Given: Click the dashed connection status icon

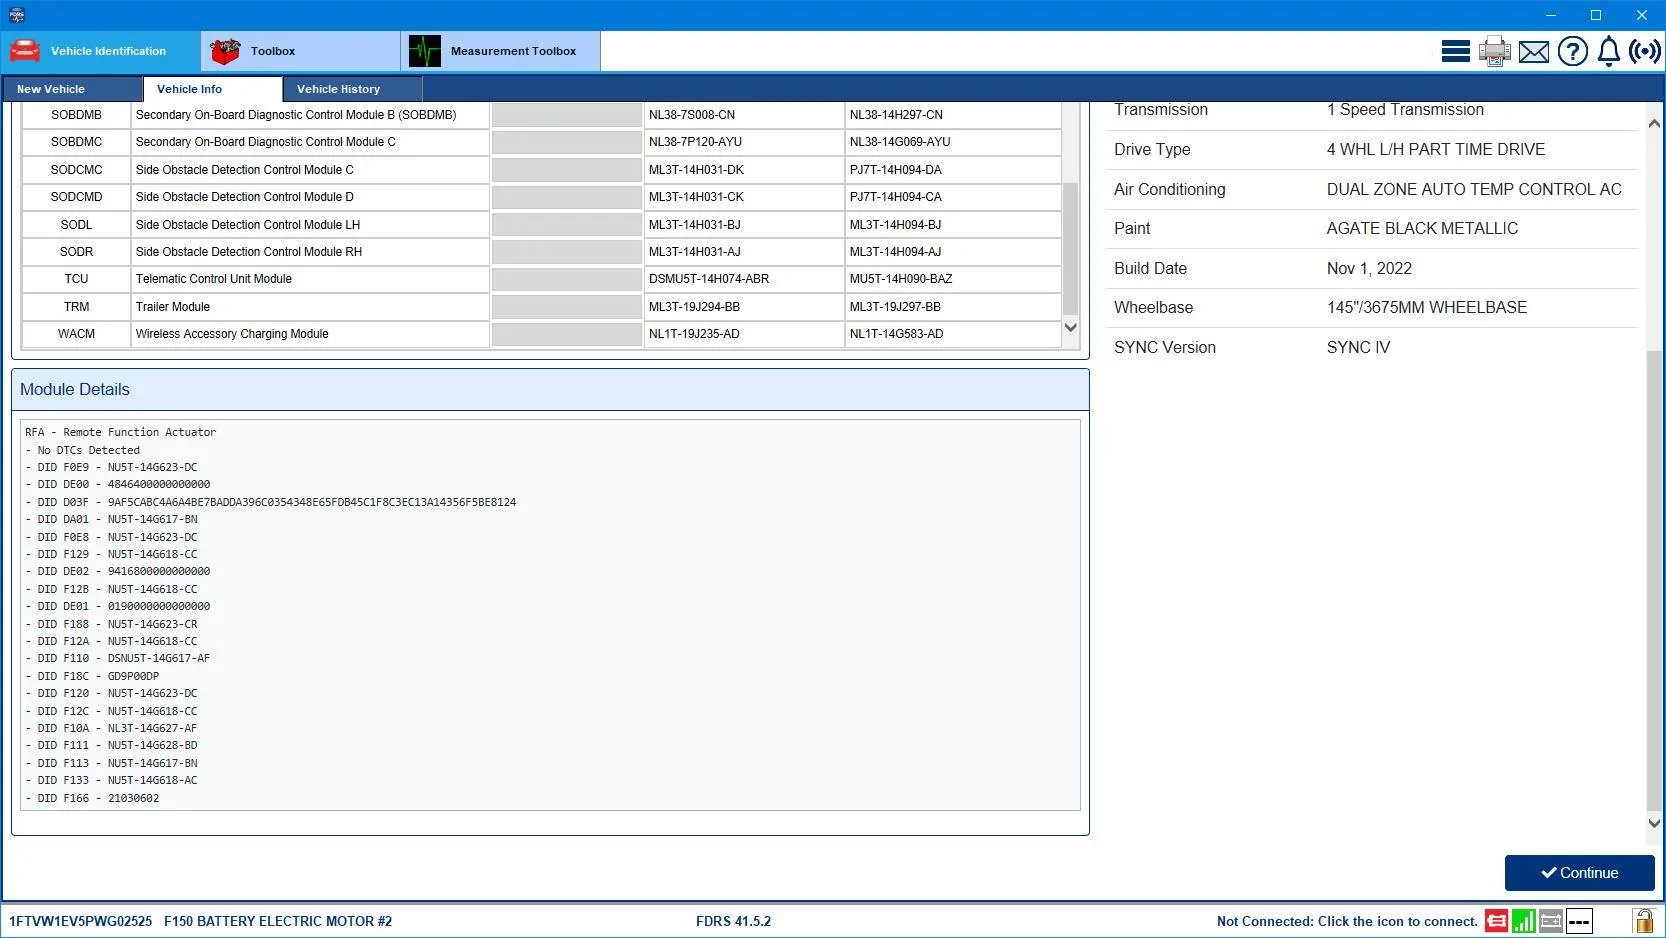Looking at the screenshot, I should coord(1578,921).
